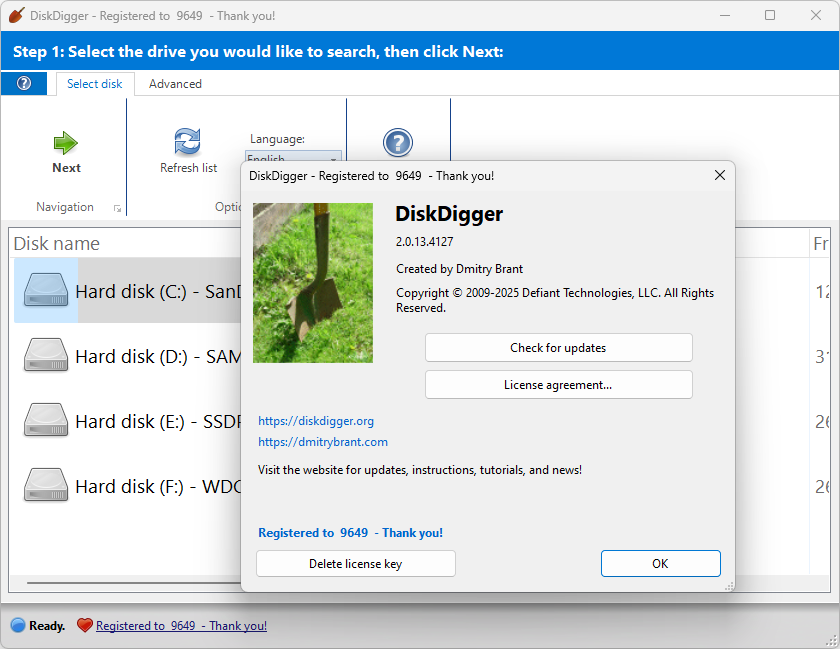Click the copyright notice text
Screen dimensions: 840x649
(555, 300)
